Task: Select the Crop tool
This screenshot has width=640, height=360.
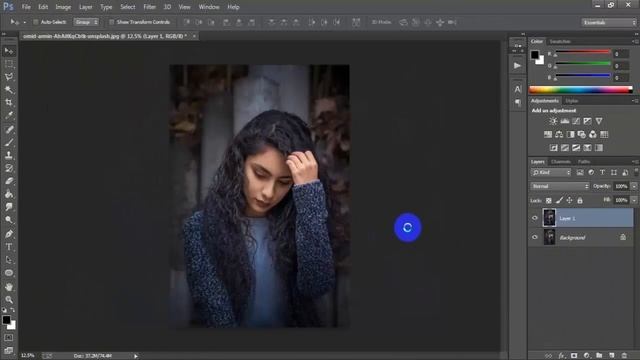Action: click(x=9, y=102)
